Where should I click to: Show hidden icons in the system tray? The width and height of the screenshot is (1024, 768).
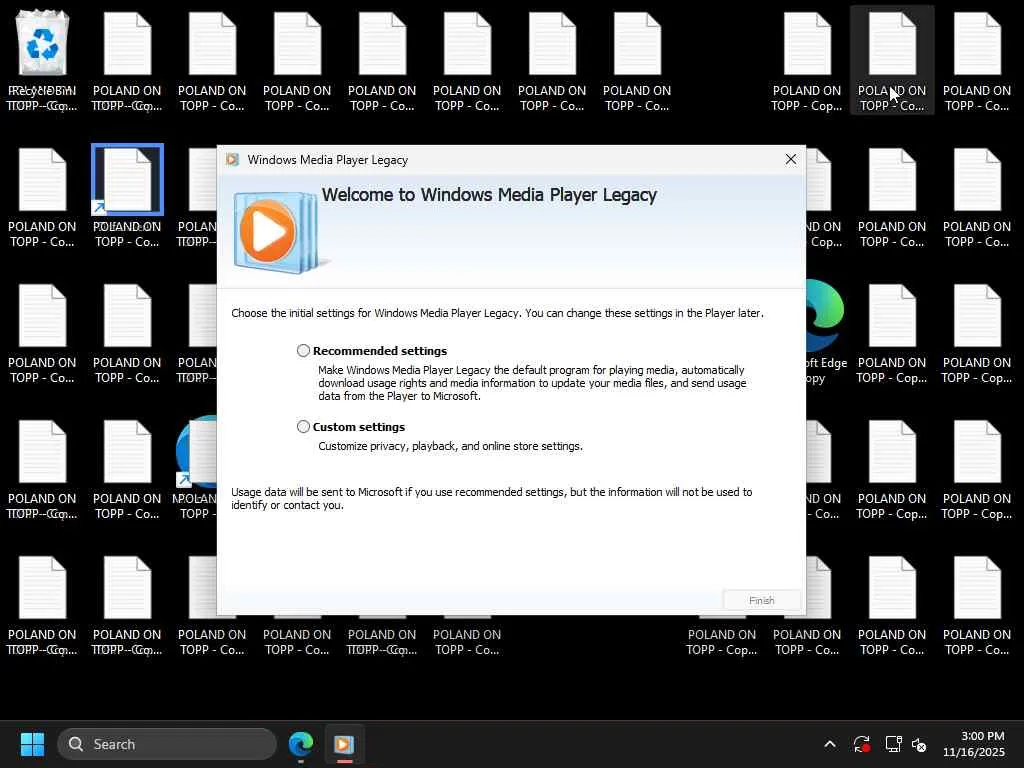click(829, 744)
